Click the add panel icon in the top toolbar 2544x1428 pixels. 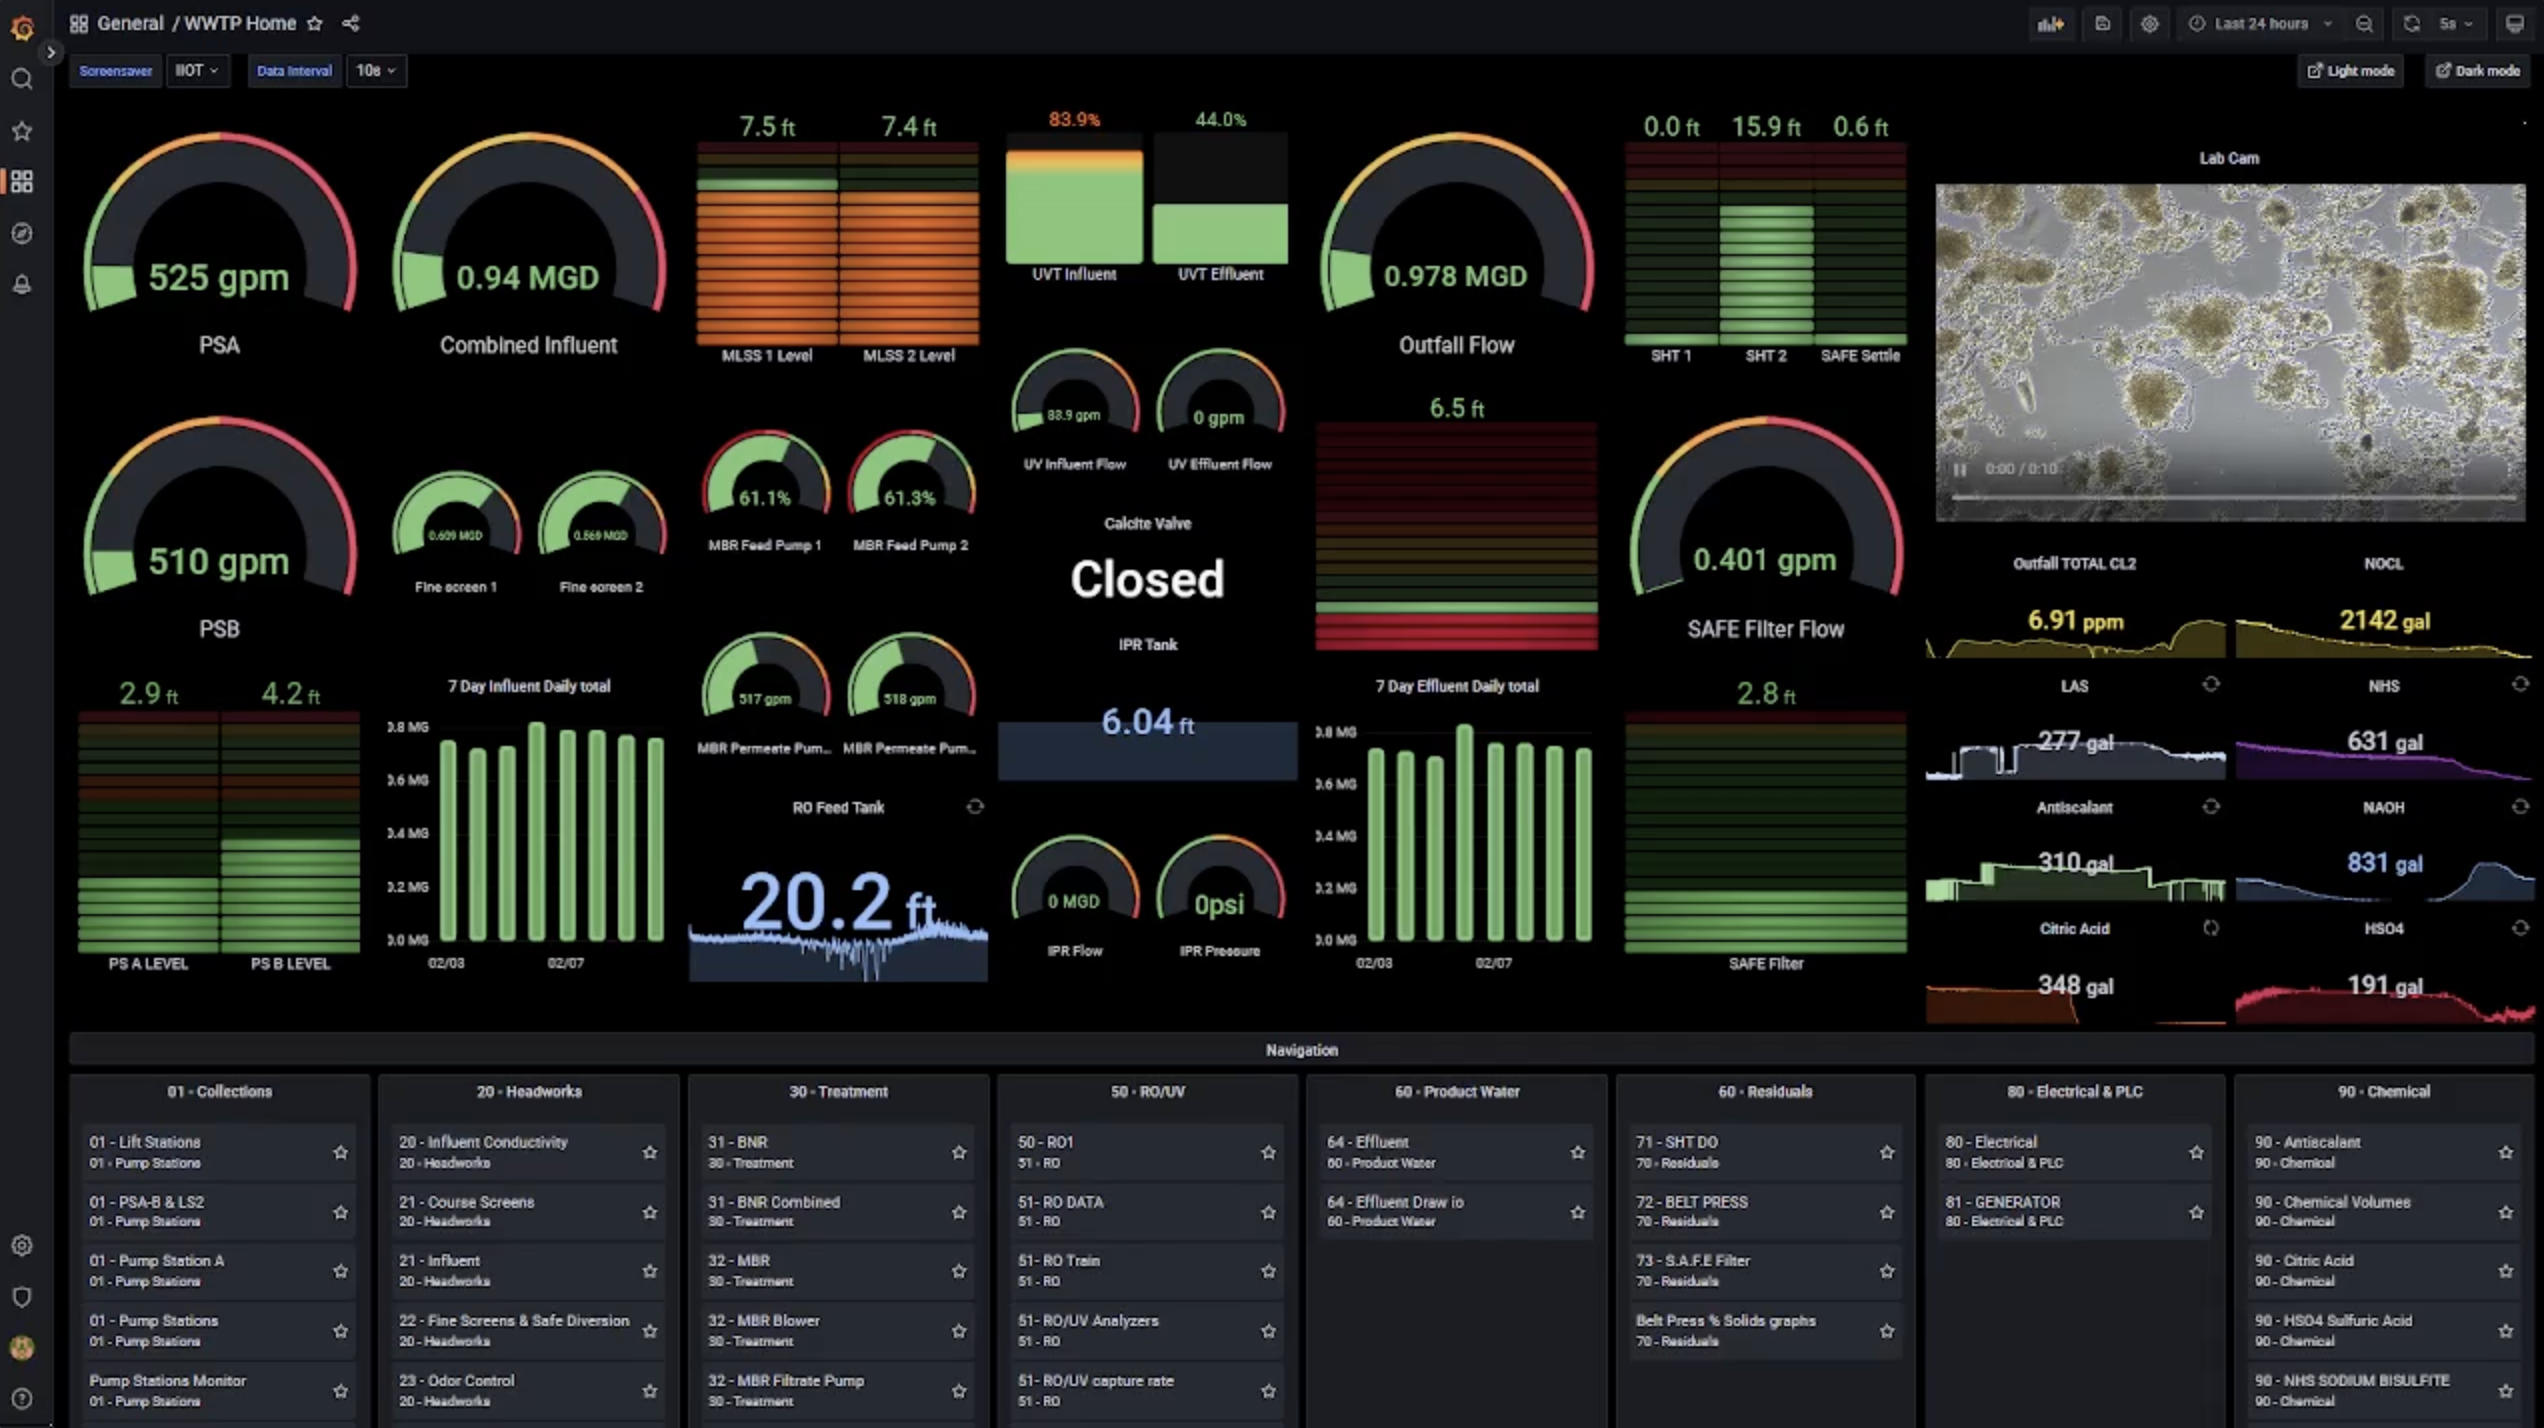[x=2051, y=23]
